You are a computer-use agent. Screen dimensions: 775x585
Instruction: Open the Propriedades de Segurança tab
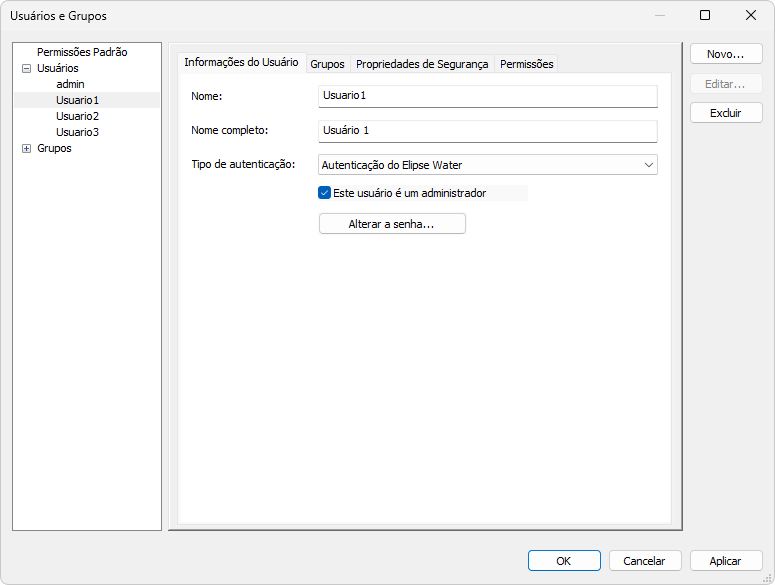422,64
